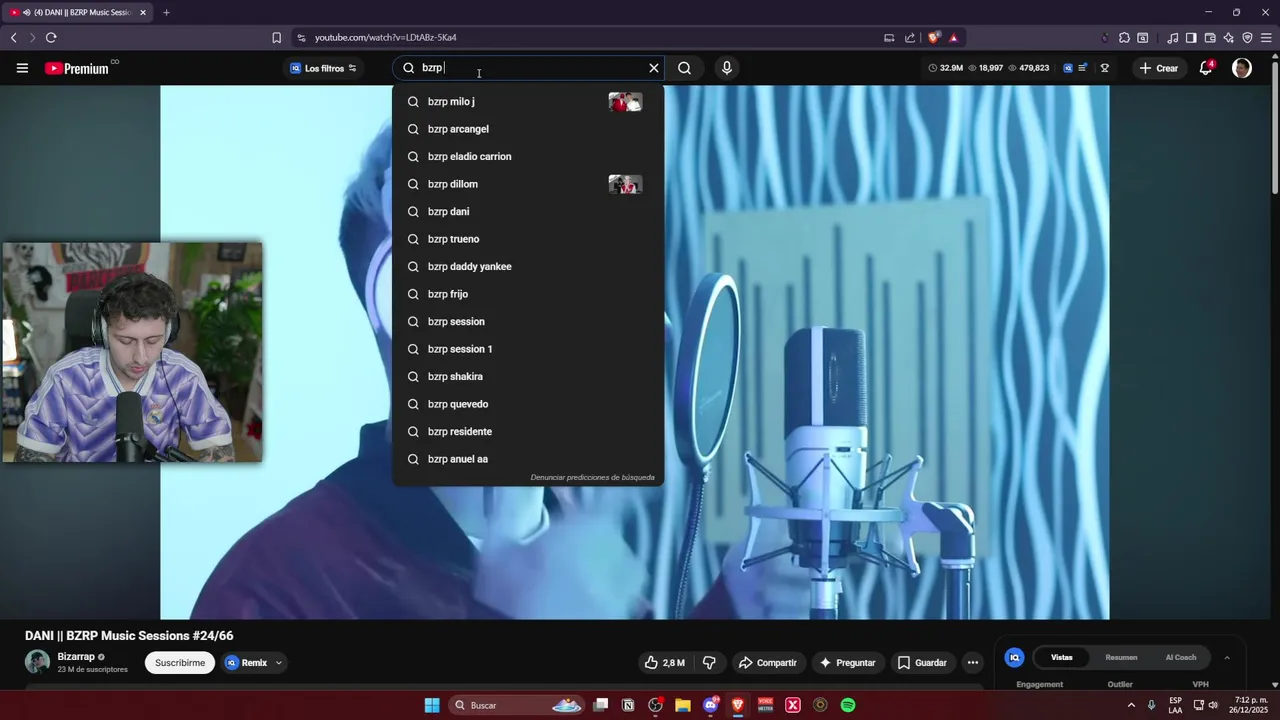Click the Compartir button

point(767,663)
